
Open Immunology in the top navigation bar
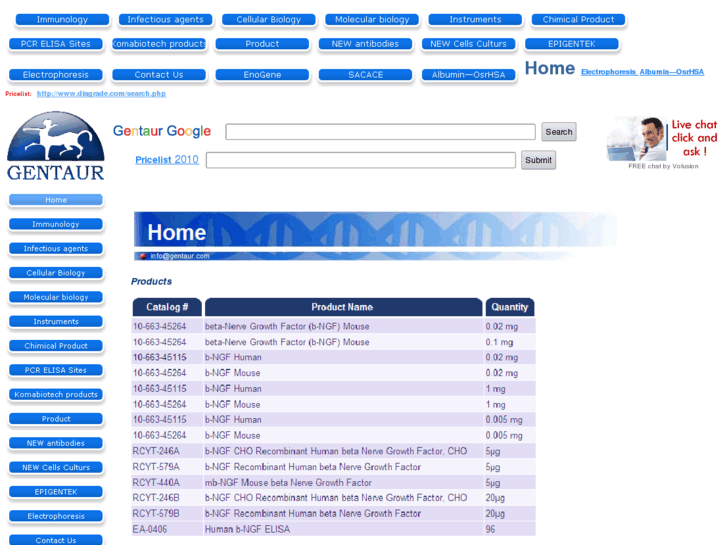tap(62, 19)
